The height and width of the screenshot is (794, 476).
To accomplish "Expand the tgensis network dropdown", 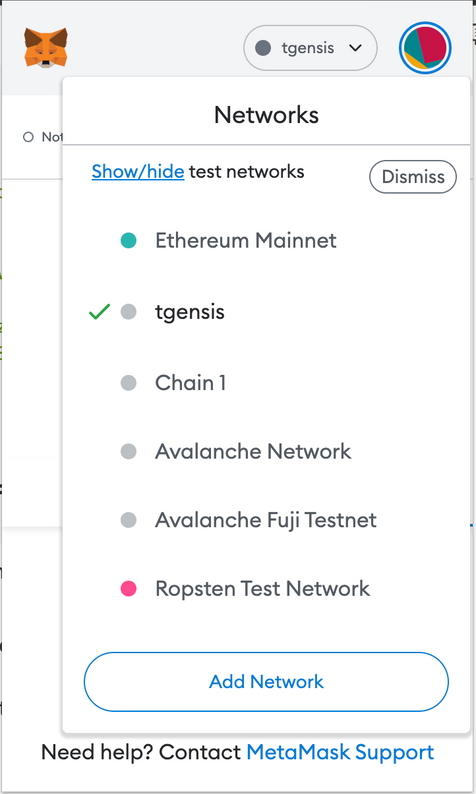I will tap(310, 48).
